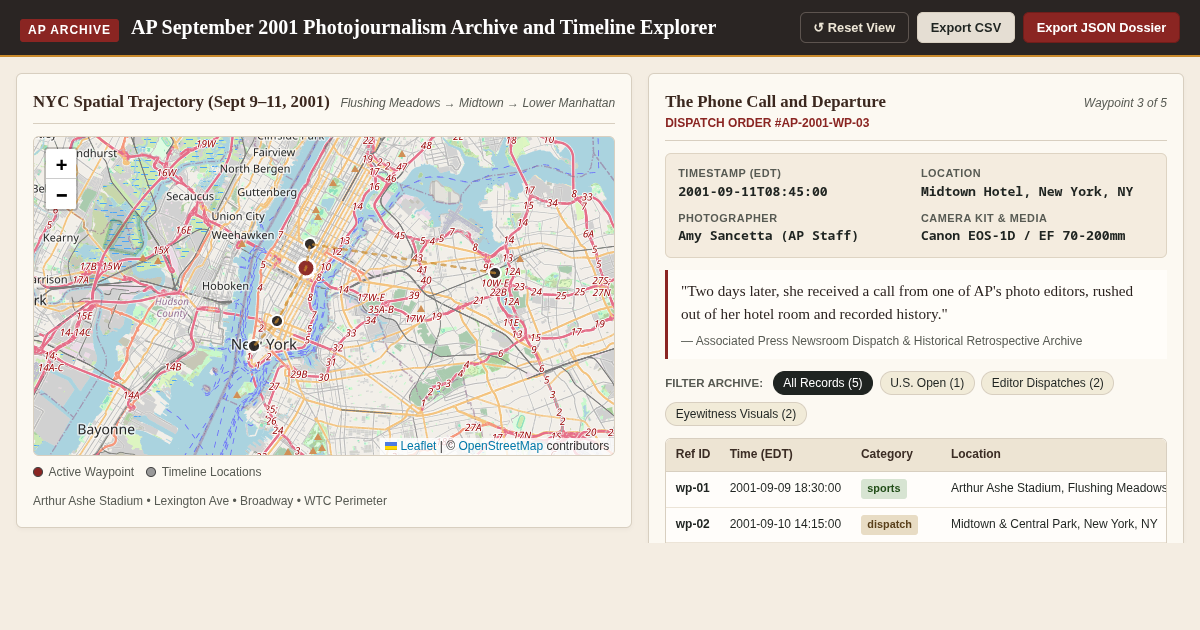Click the Midtown & Central Park location cell
1200x630 pixels.
coord(1054,525)
